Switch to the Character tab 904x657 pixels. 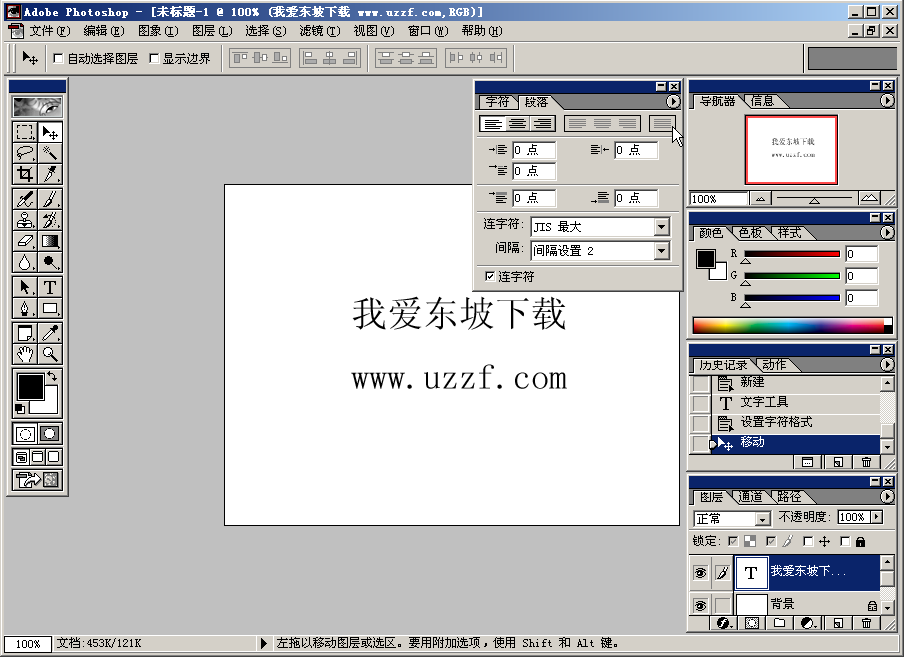(x=497, y=102)
